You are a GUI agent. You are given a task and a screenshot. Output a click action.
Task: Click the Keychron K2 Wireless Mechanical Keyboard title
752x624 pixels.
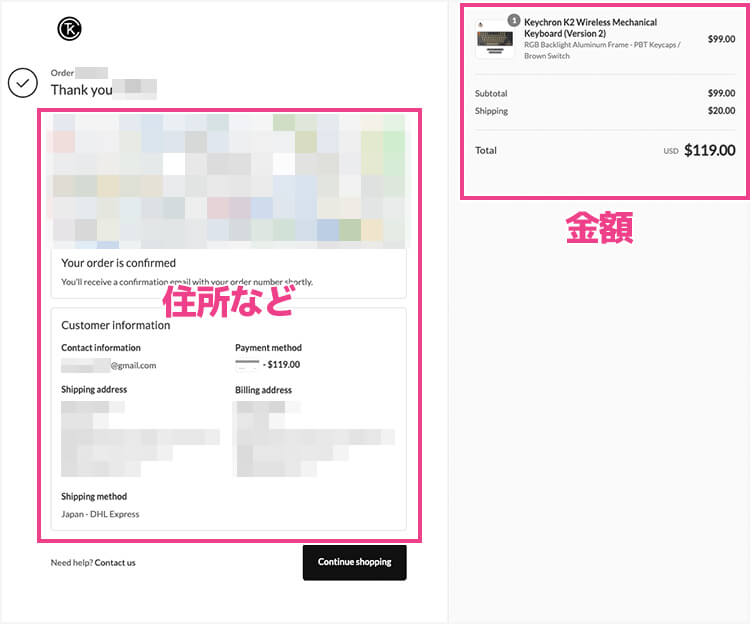pyautogui.click(x=590, y=27)
